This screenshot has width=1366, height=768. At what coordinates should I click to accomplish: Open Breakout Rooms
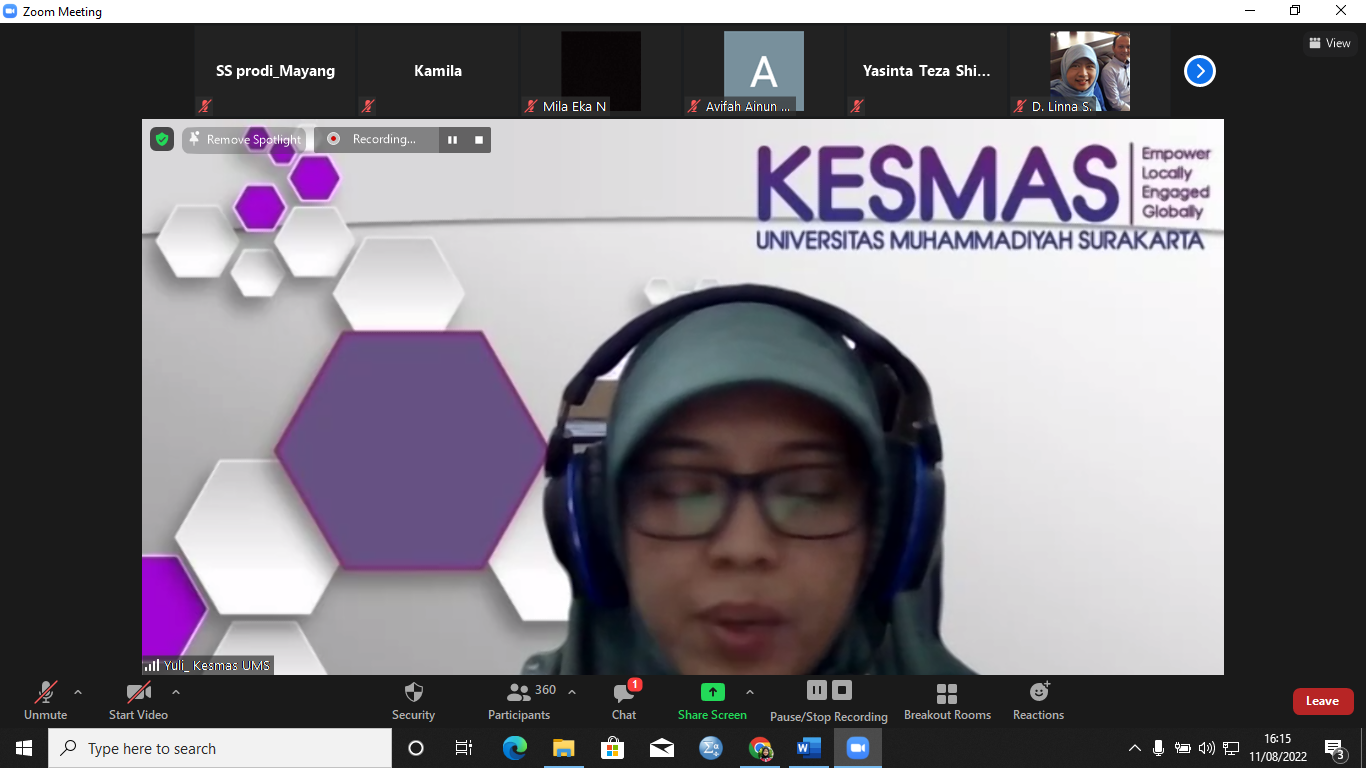click(x=947, y=700)
